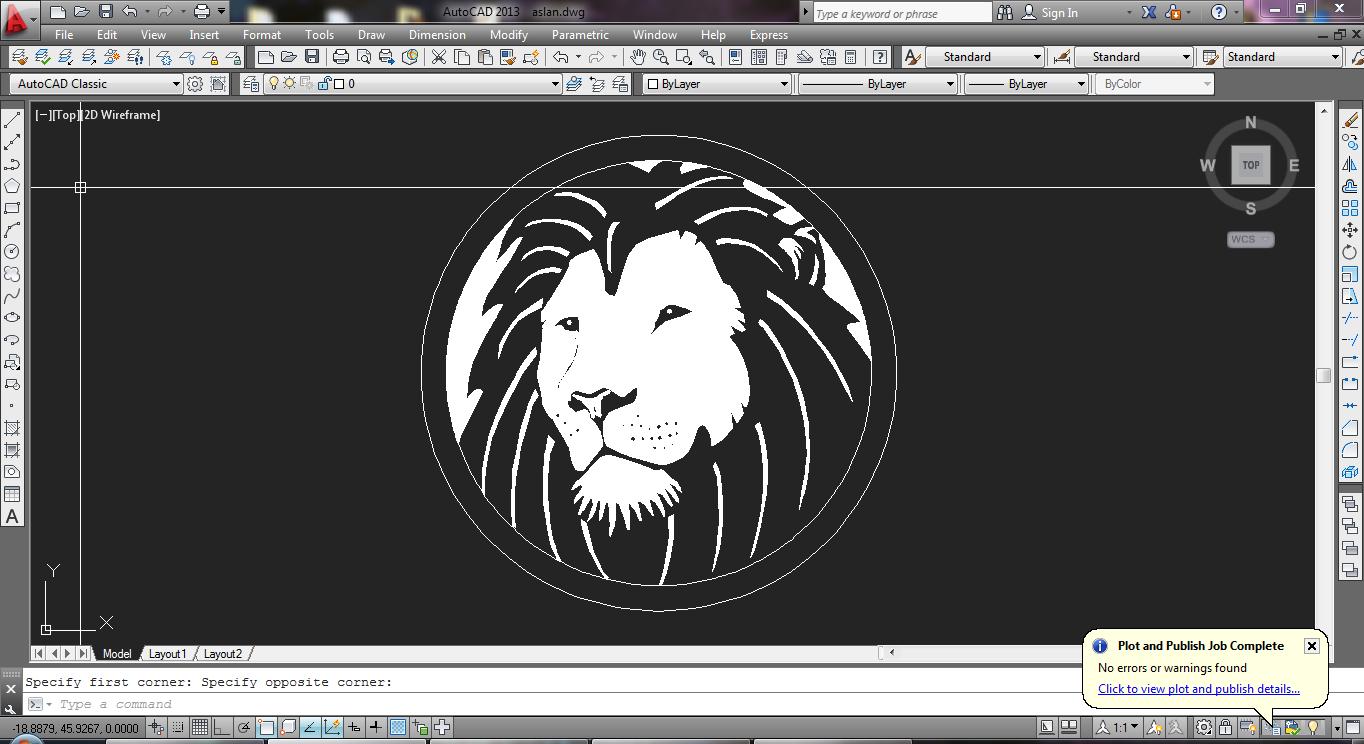Select the Fillet modify tool

(x=1350, y=450)
